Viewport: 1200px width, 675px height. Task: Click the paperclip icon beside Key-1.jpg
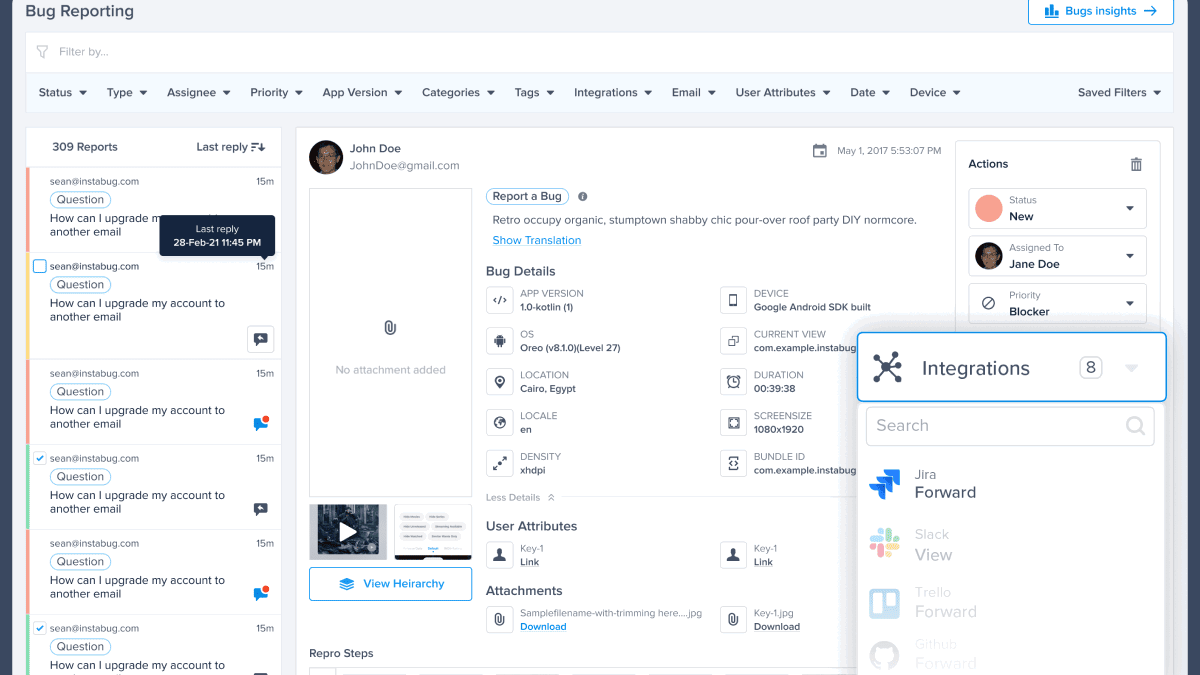click(733, 620)
